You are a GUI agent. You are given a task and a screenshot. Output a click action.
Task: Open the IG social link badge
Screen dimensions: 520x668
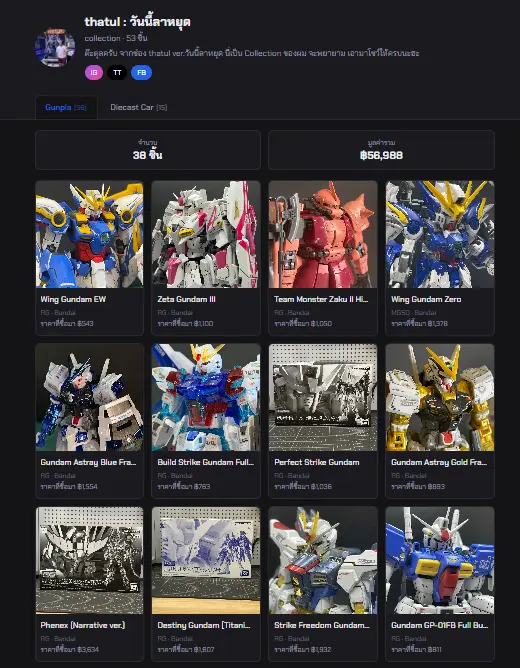tap(94, 72)
